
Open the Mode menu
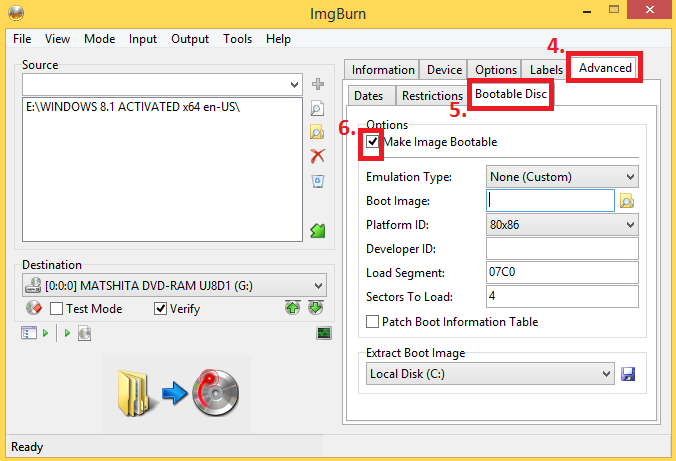pos(100,39)
